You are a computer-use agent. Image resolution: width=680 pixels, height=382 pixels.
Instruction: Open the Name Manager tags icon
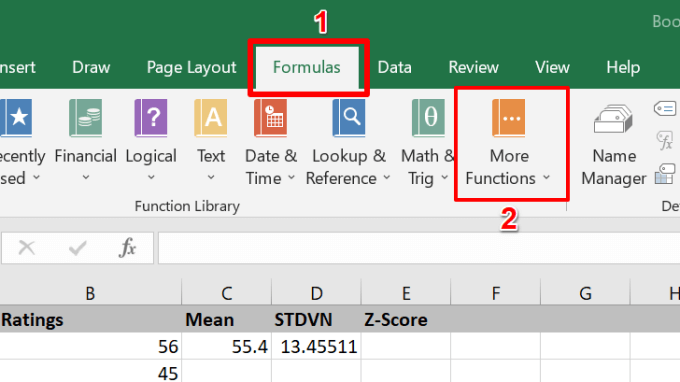coord(613,118)
